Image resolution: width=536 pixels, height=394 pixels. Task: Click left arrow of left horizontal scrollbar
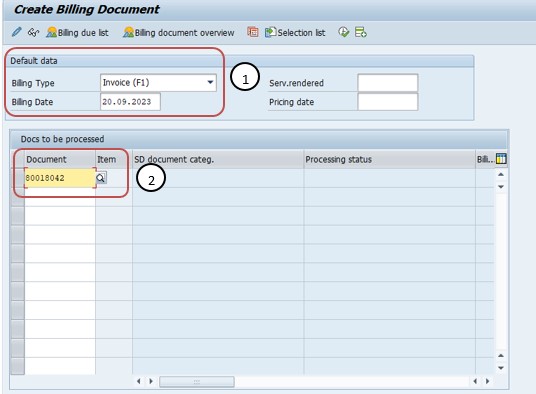pos(138,381)
